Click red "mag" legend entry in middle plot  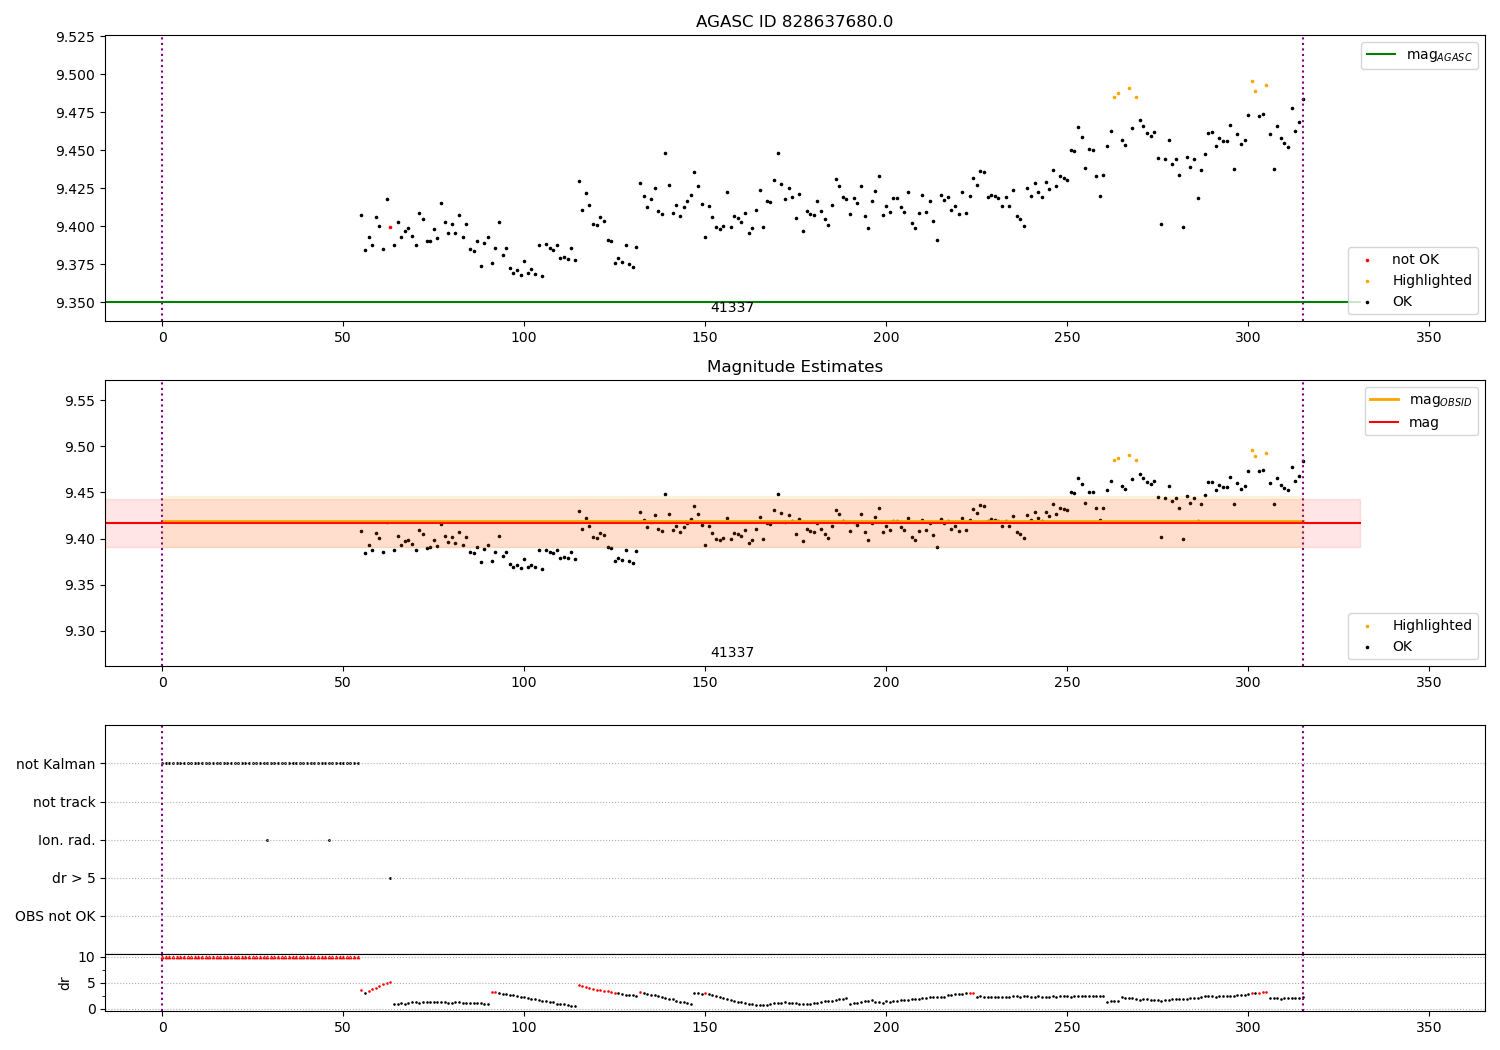(x=1405, y=423)
